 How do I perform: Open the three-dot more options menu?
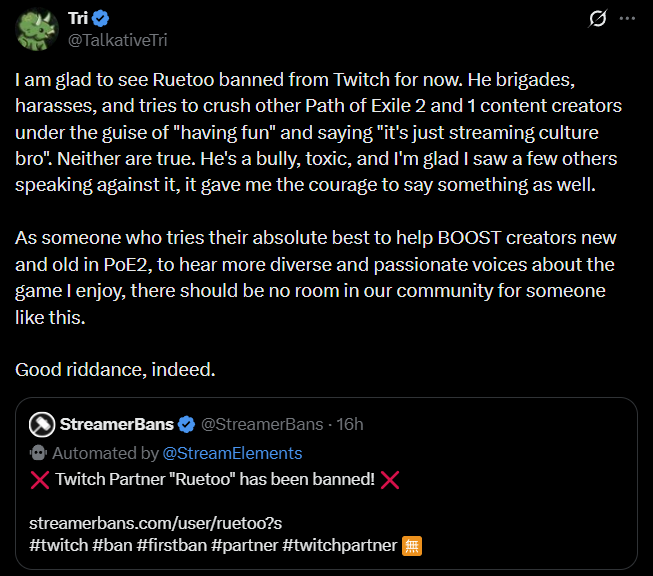627,19
